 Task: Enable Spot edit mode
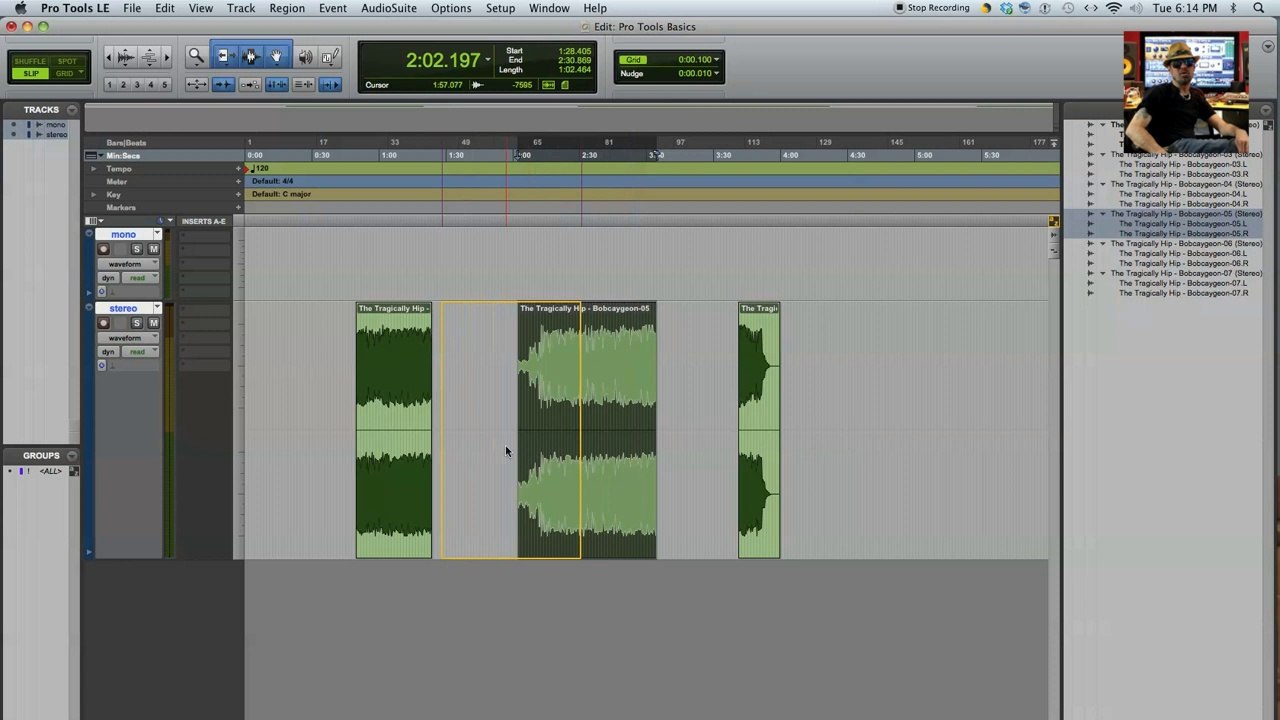point(66,62)
